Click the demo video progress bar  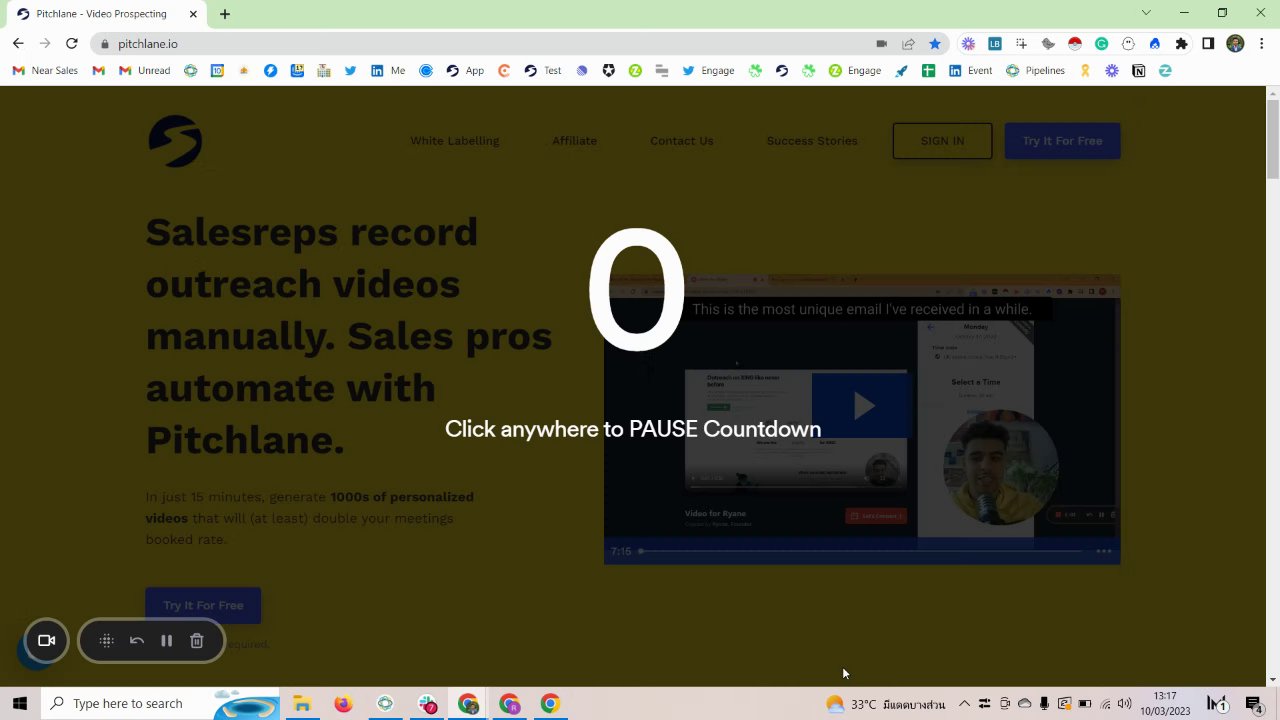click(x=861, y=551)
